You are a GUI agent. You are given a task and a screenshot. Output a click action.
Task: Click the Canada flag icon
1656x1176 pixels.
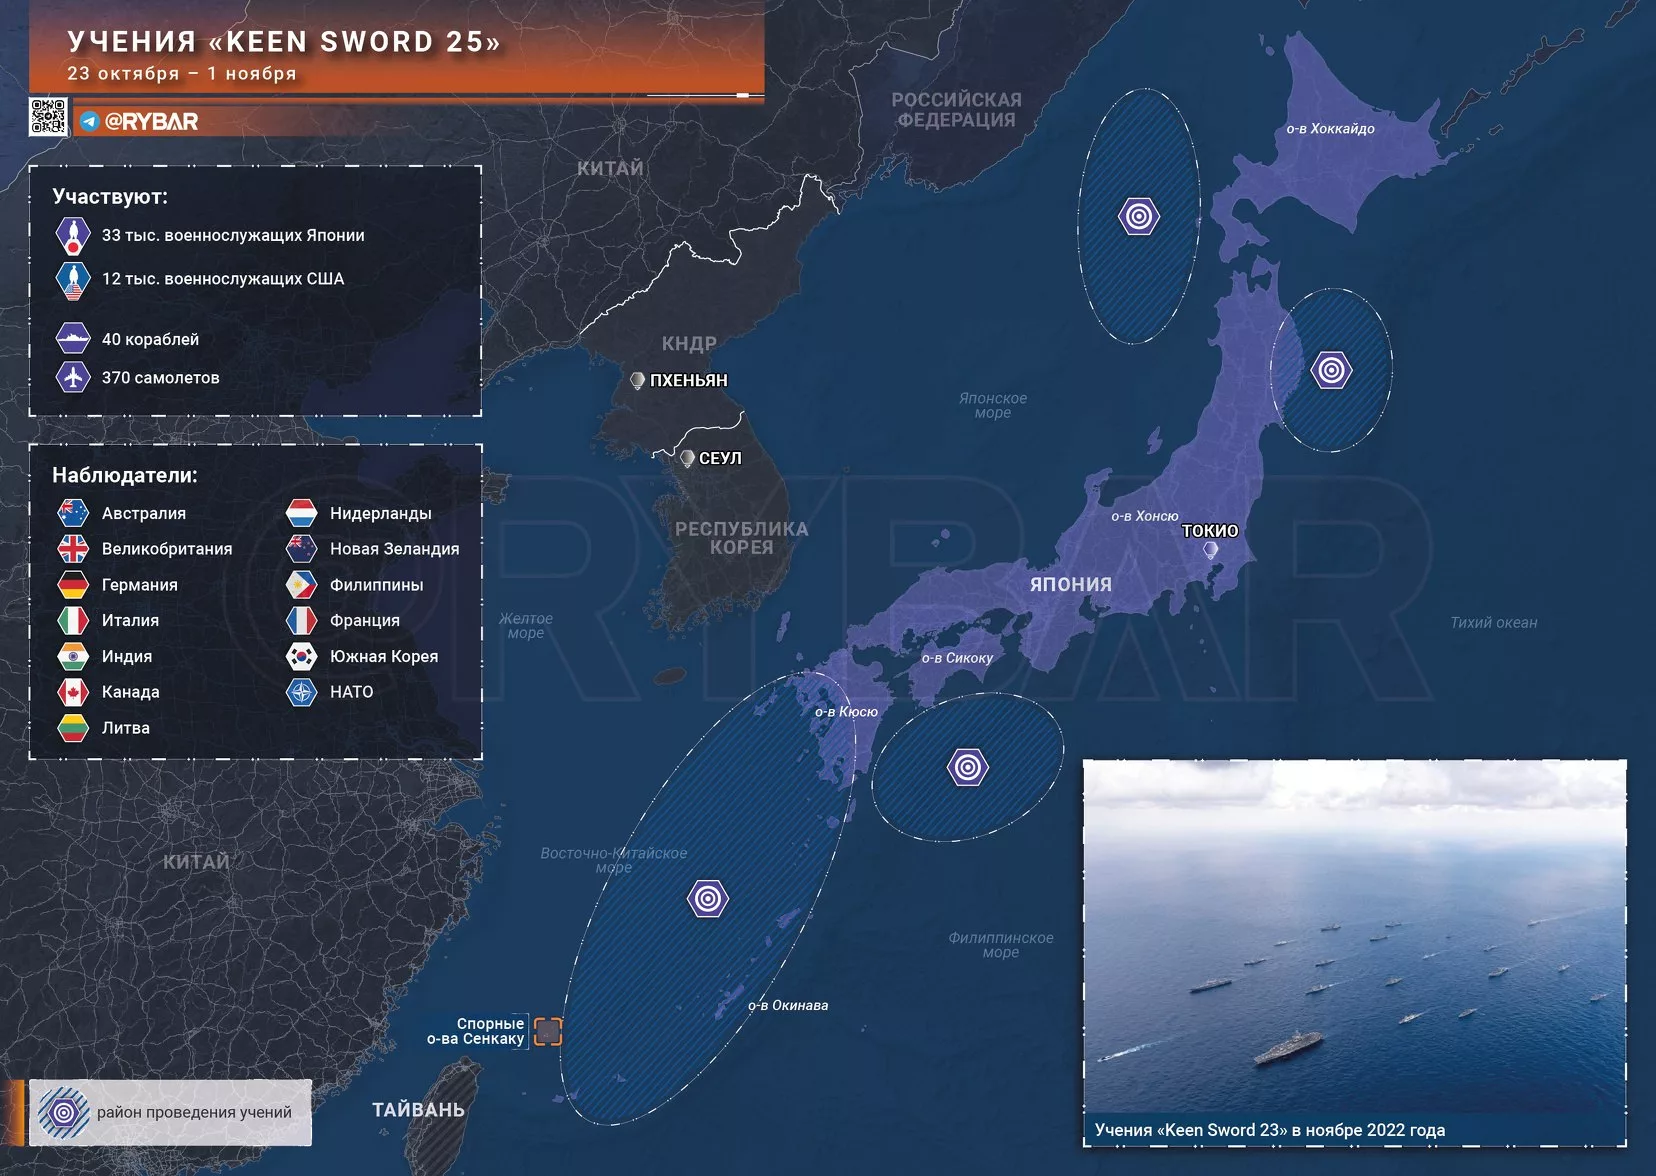pos(73,692)
